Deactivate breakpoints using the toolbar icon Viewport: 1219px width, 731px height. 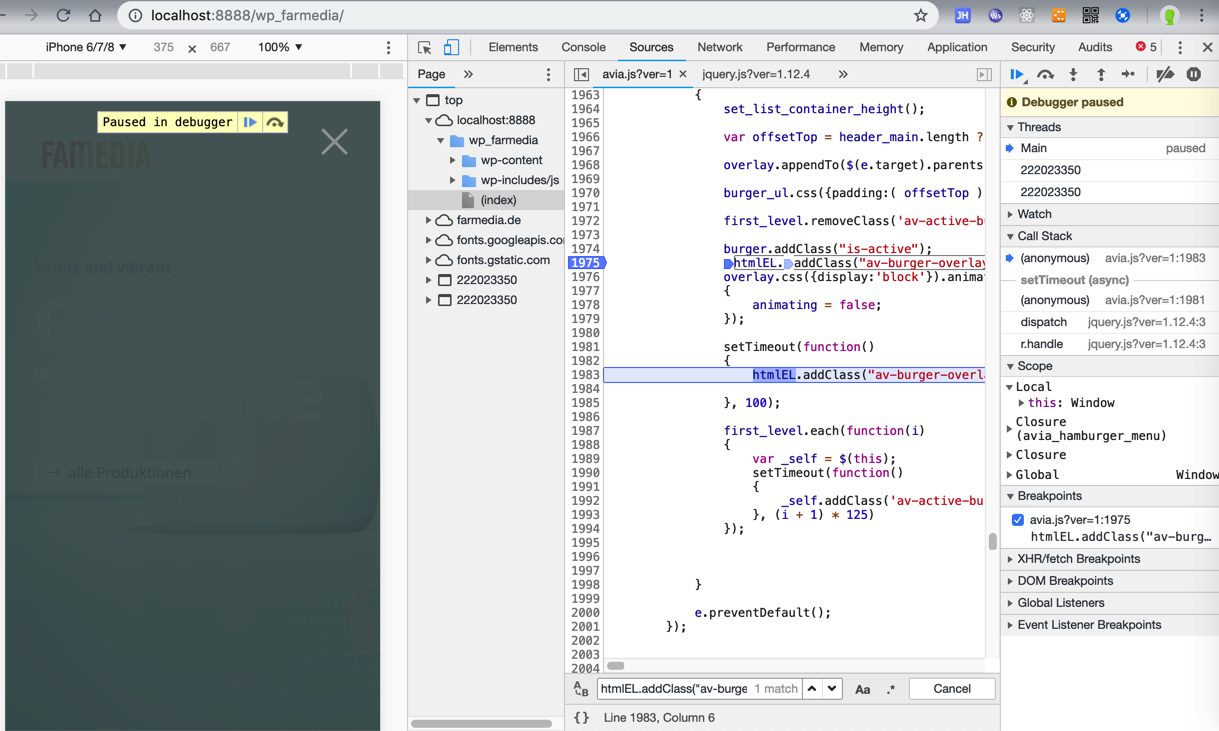tap(1165, 75)
